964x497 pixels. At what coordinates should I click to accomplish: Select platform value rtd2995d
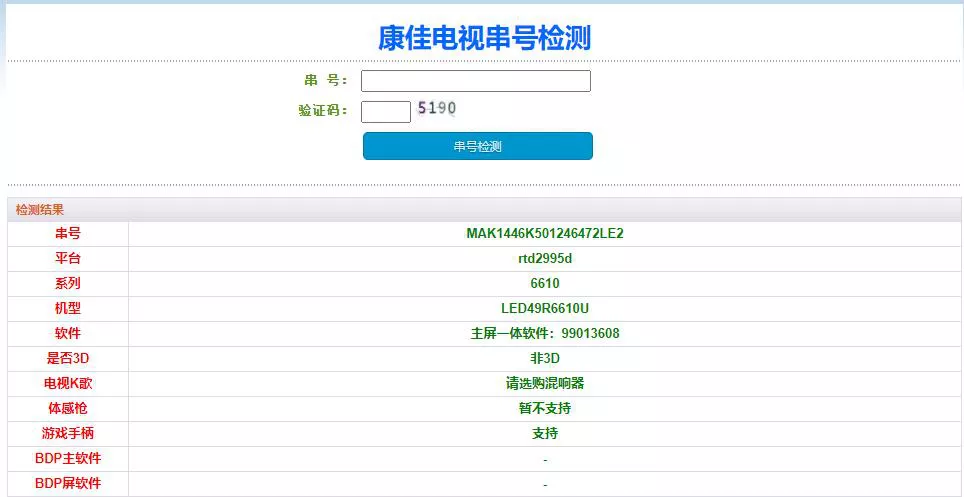click(x=545, y=259)
